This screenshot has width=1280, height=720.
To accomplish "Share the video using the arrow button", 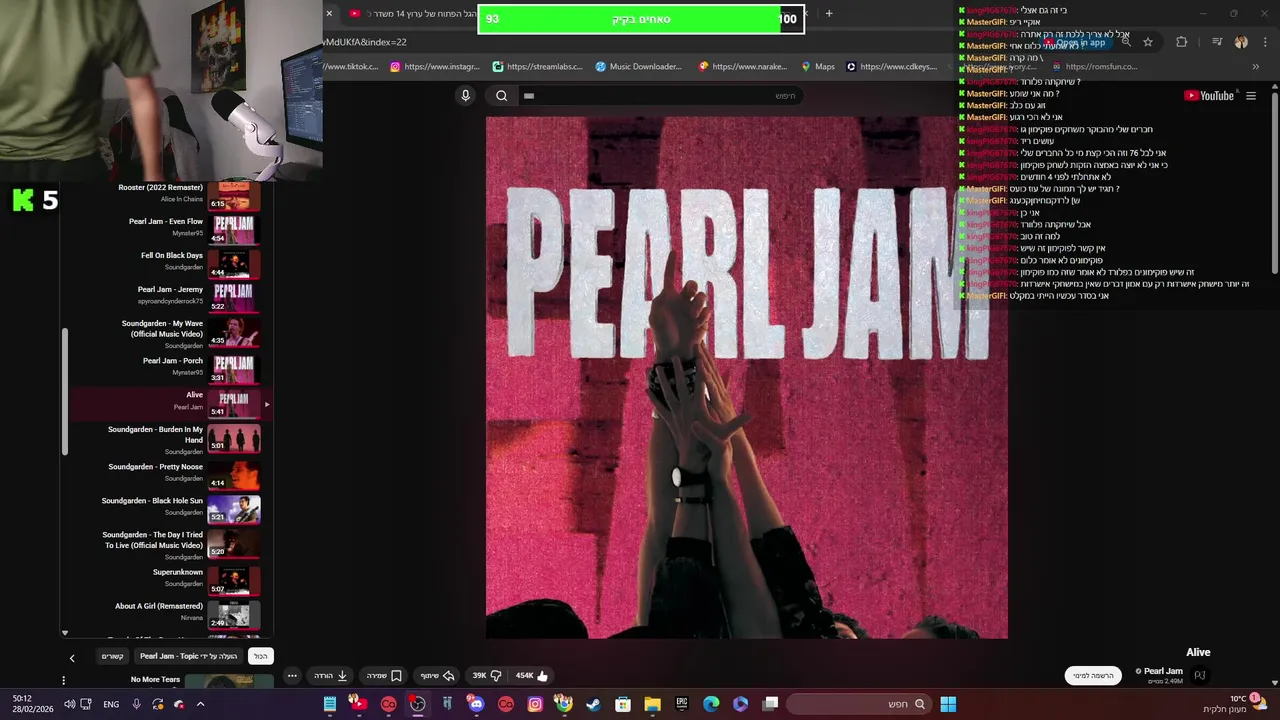I will pos(437,675).
